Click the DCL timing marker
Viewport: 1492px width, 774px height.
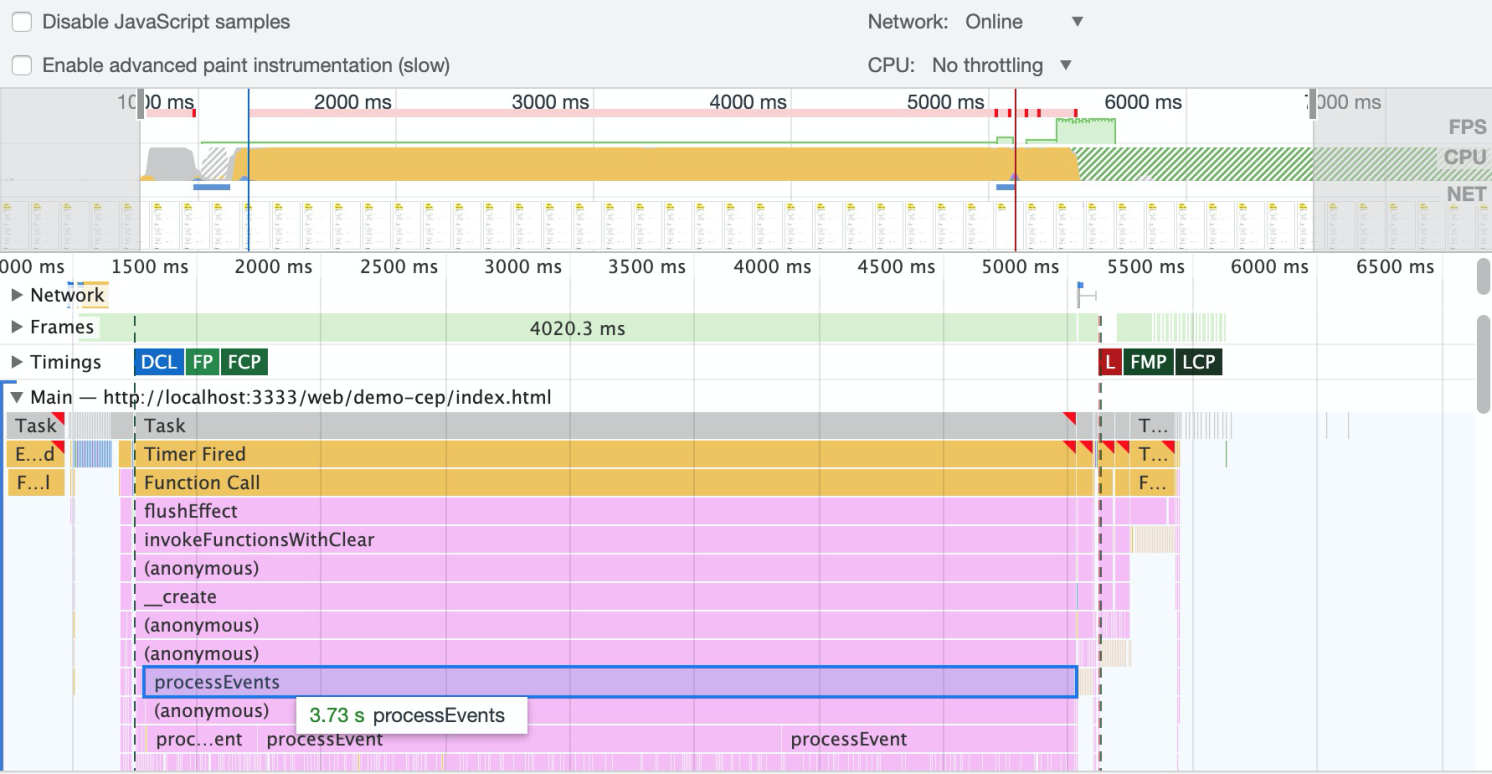159,362
